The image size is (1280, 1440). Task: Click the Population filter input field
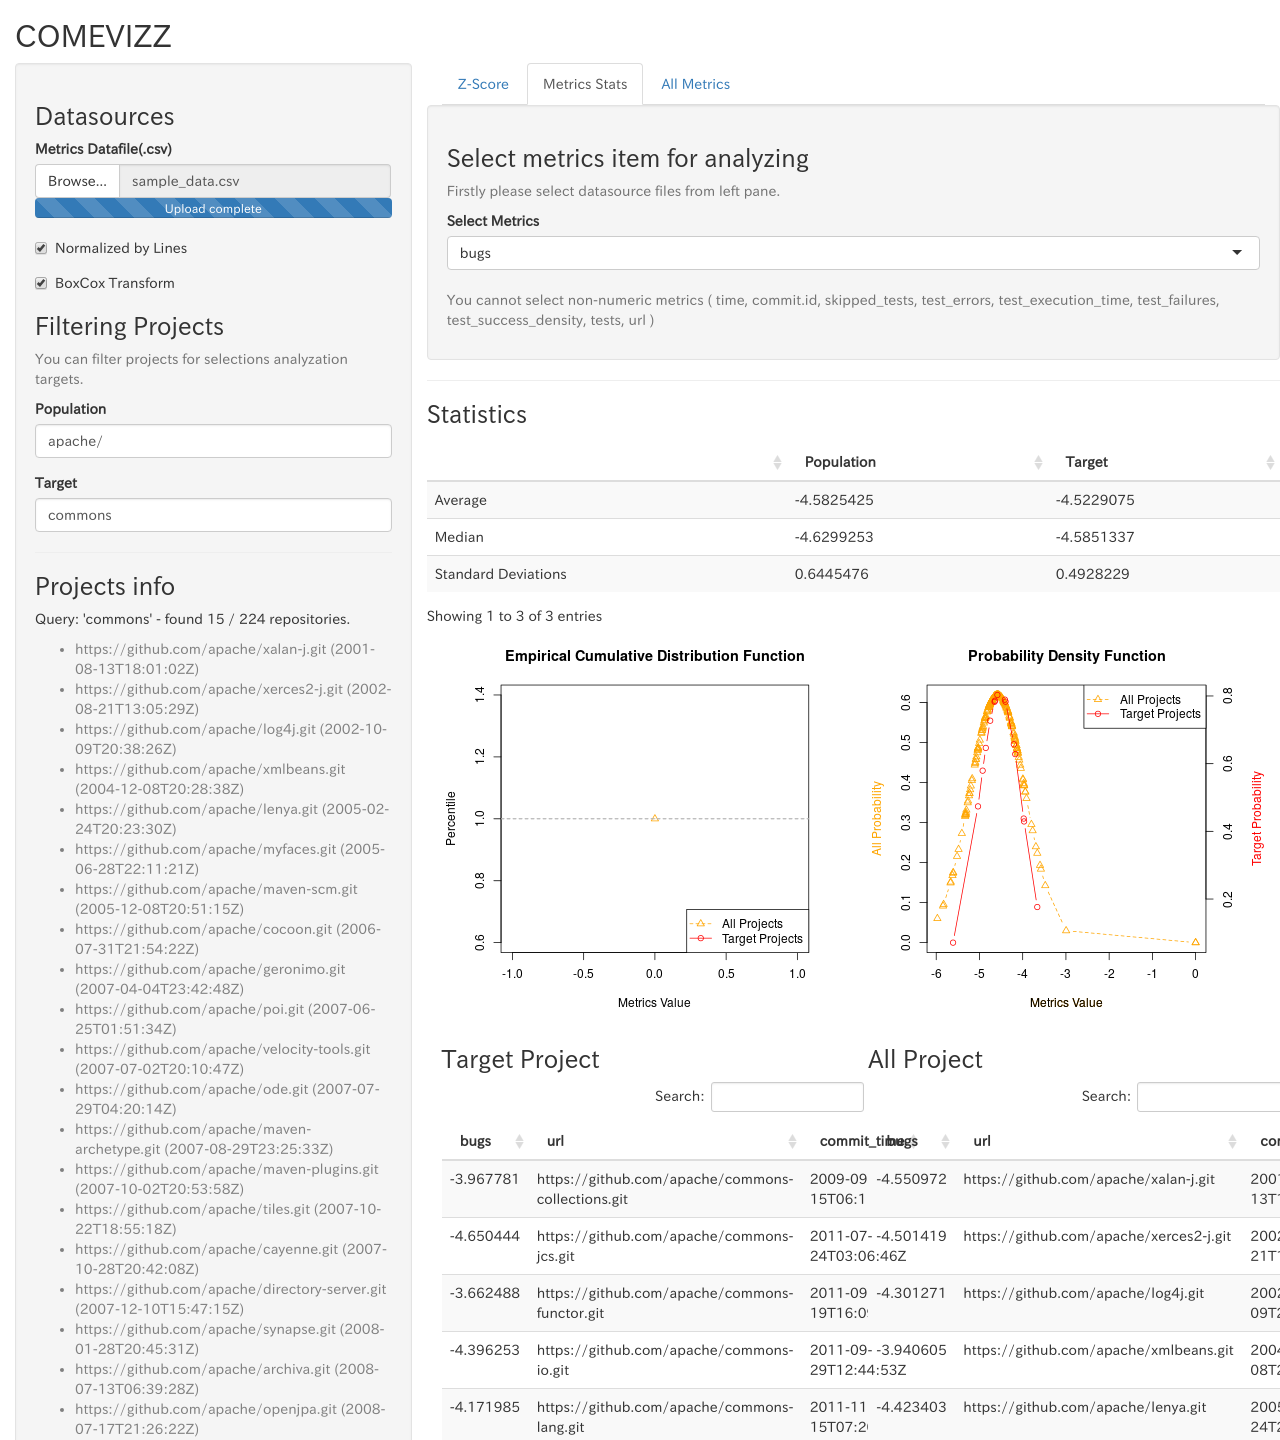coord(213,441)
